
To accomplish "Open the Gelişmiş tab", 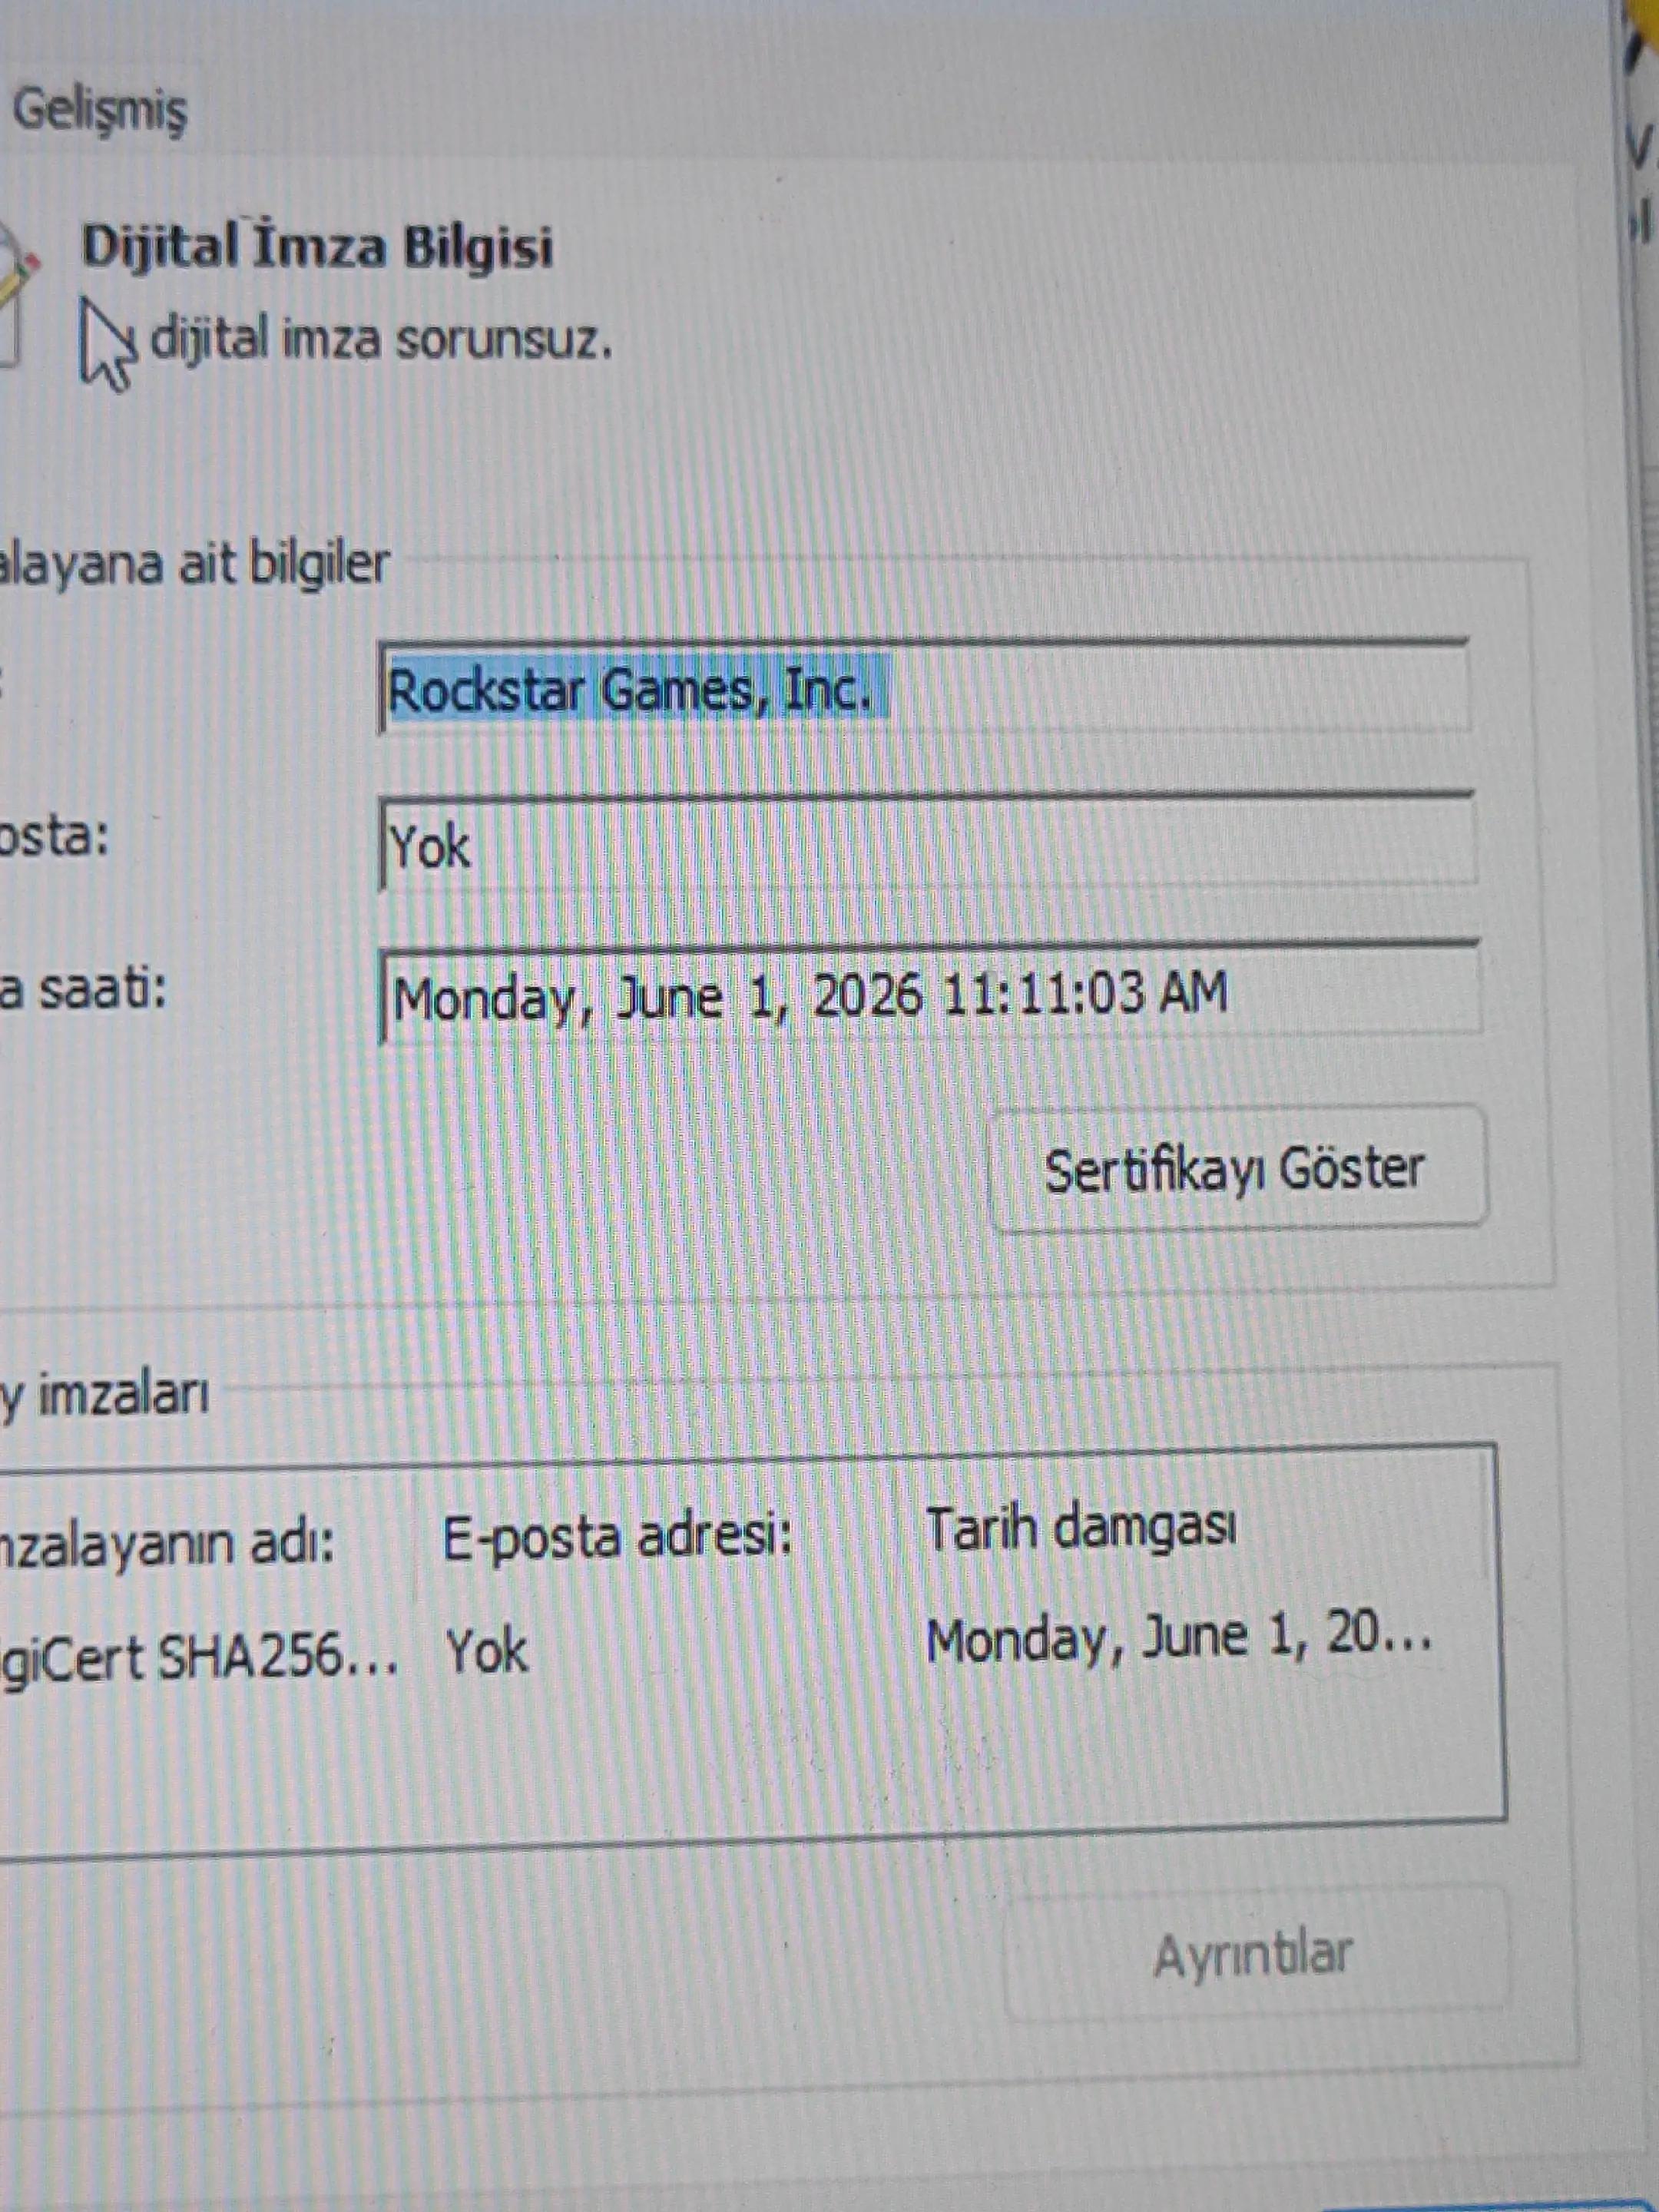I will [98, 110].
